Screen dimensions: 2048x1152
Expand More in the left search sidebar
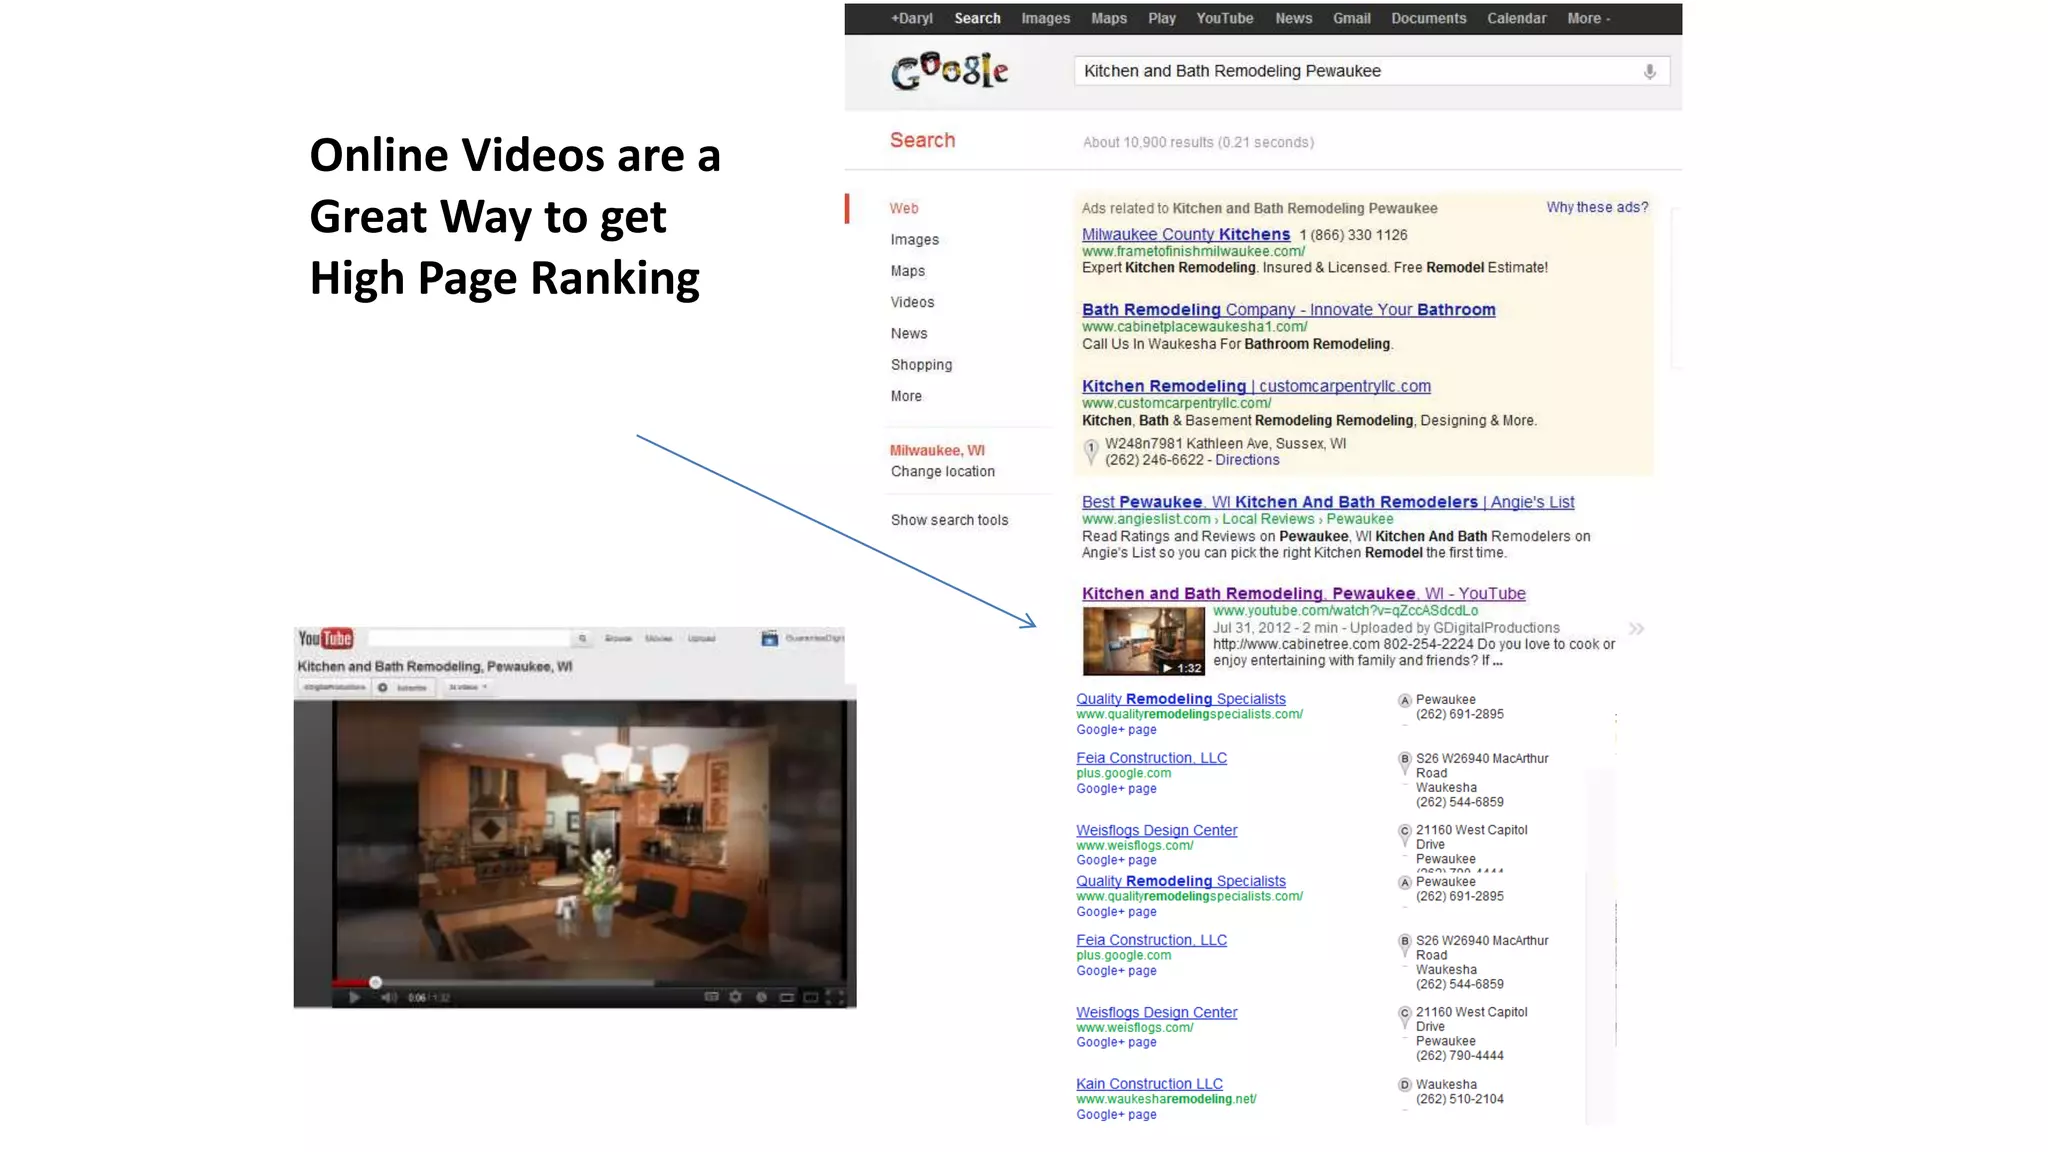coord(906,396)
